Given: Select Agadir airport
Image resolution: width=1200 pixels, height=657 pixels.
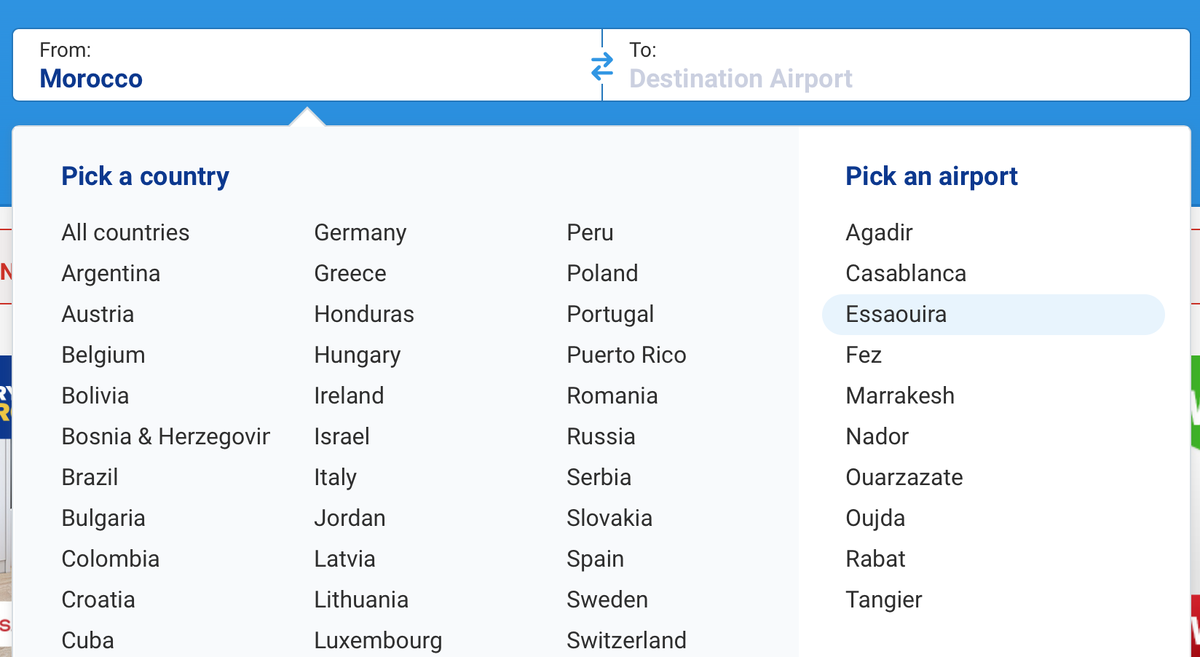Looking at the screenshot, I should [879, 233].
